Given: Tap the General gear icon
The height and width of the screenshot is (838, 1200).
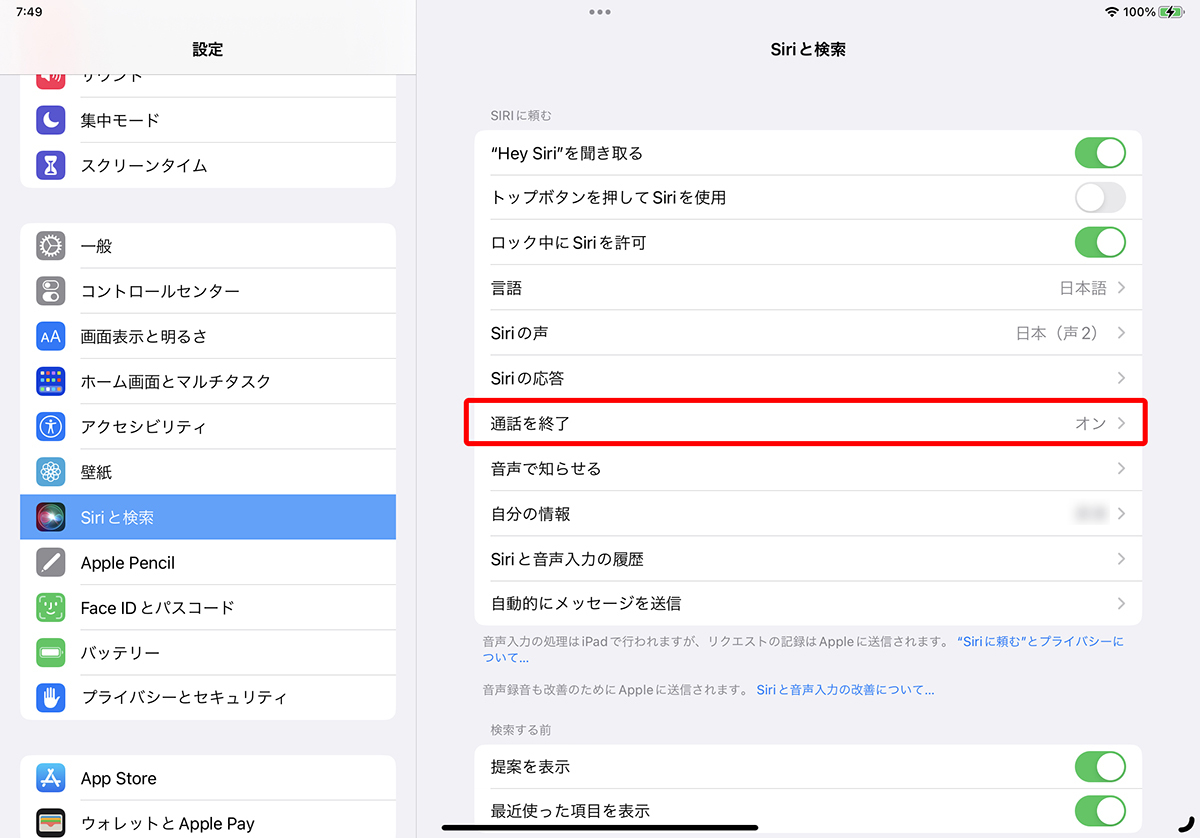Looking at the screenshot, I should 51,246.
